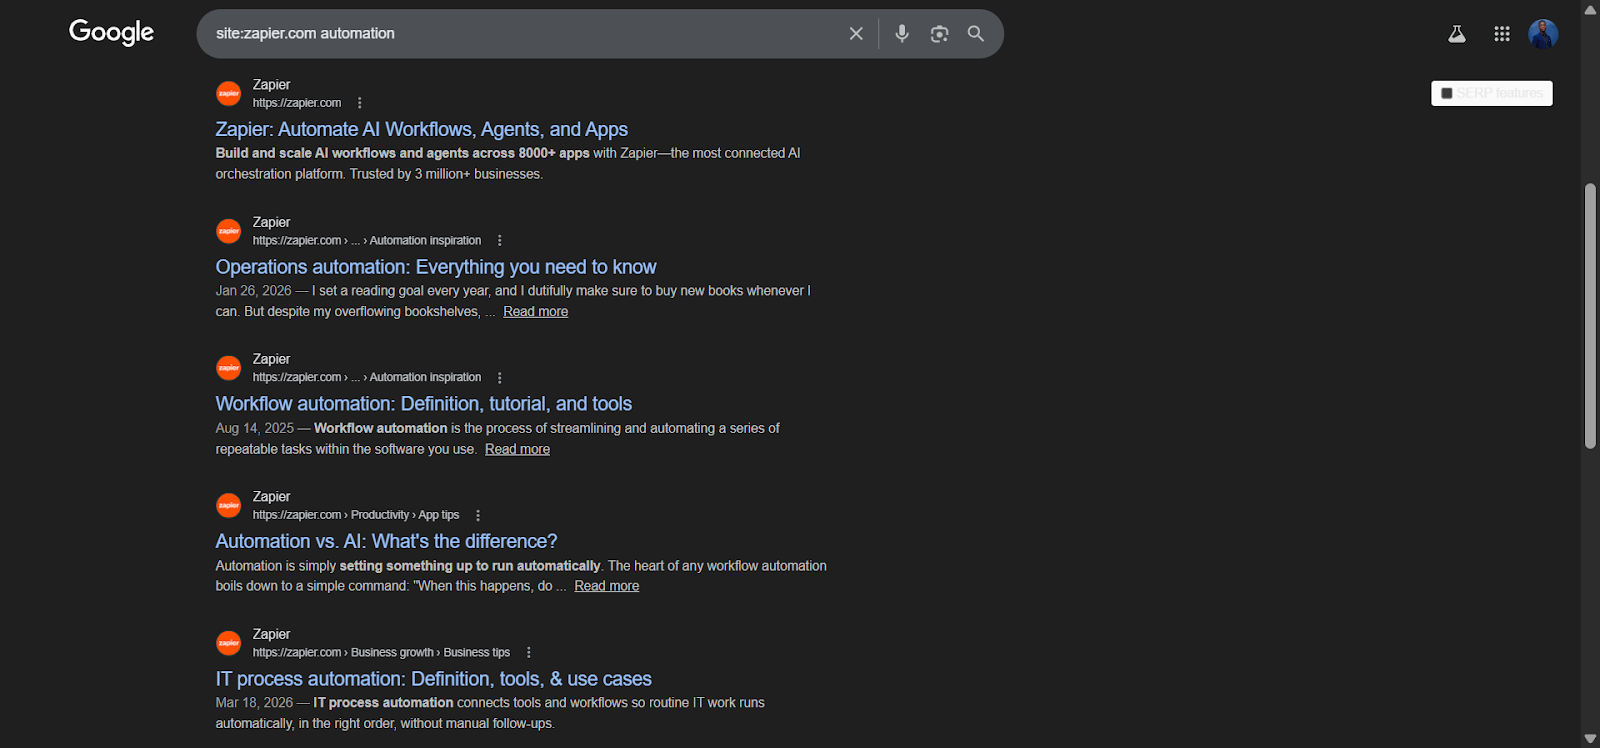Click the 'Mar 18, 2026' date text

pos(254,703)
